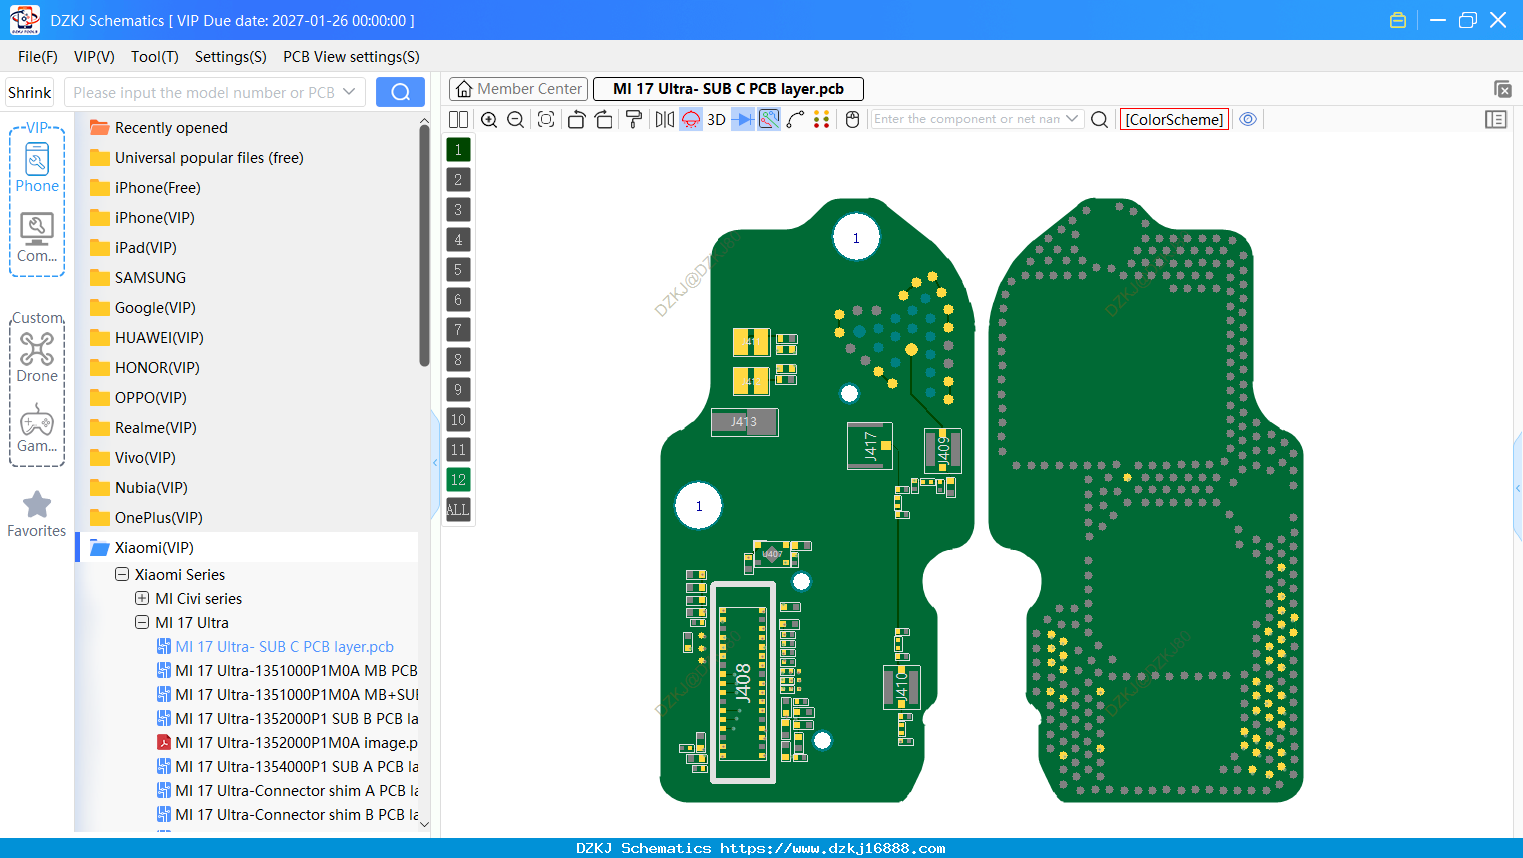
Task: Open the ColorScheme settings
Action: point(1174,119)
